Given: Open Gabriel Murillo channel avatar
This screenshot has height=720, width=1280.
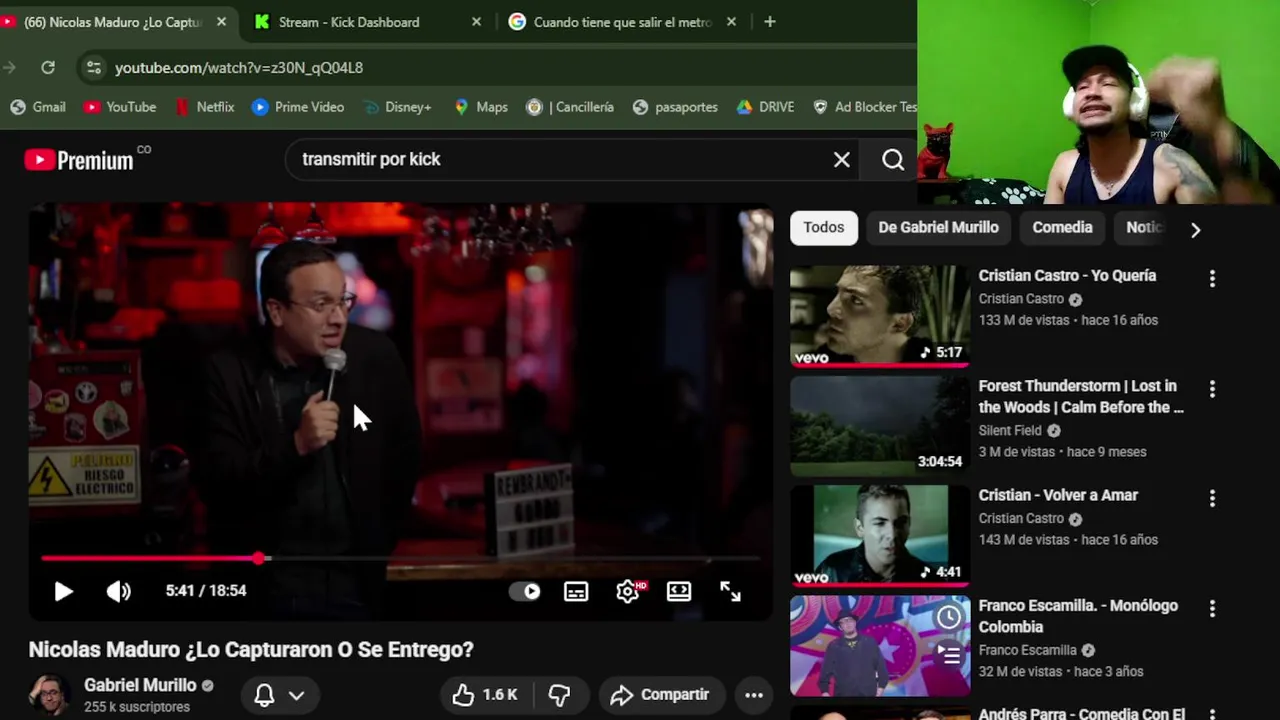Looking at the screenshot, I should pos(48,695).
